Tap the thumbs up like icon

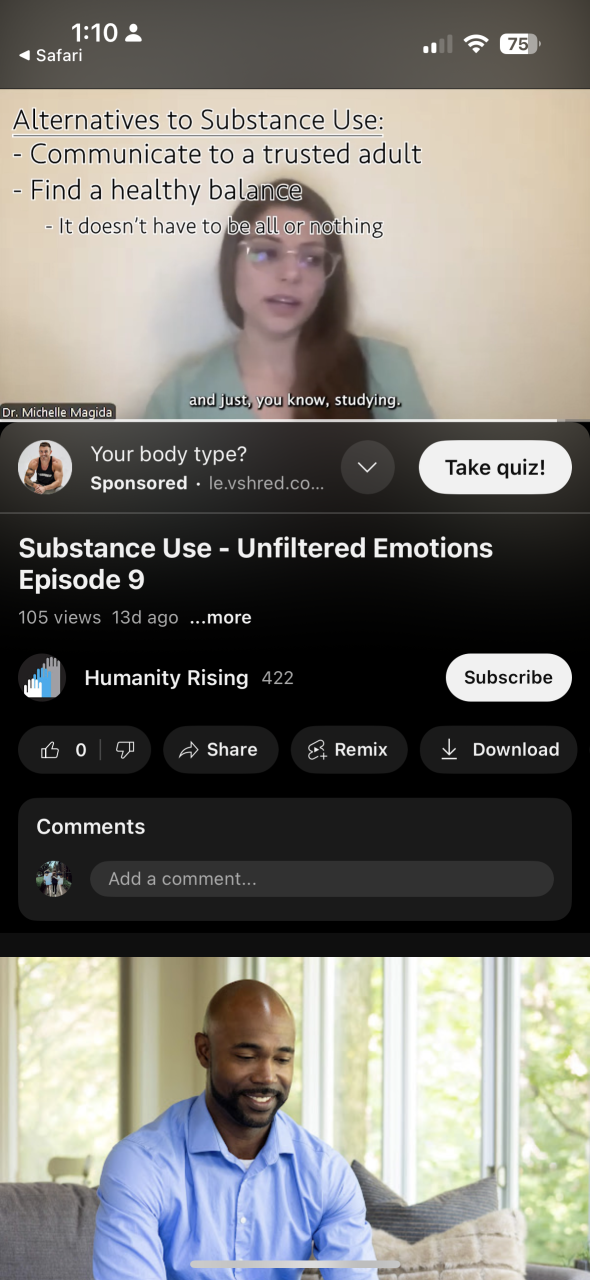tap(50, 750)
